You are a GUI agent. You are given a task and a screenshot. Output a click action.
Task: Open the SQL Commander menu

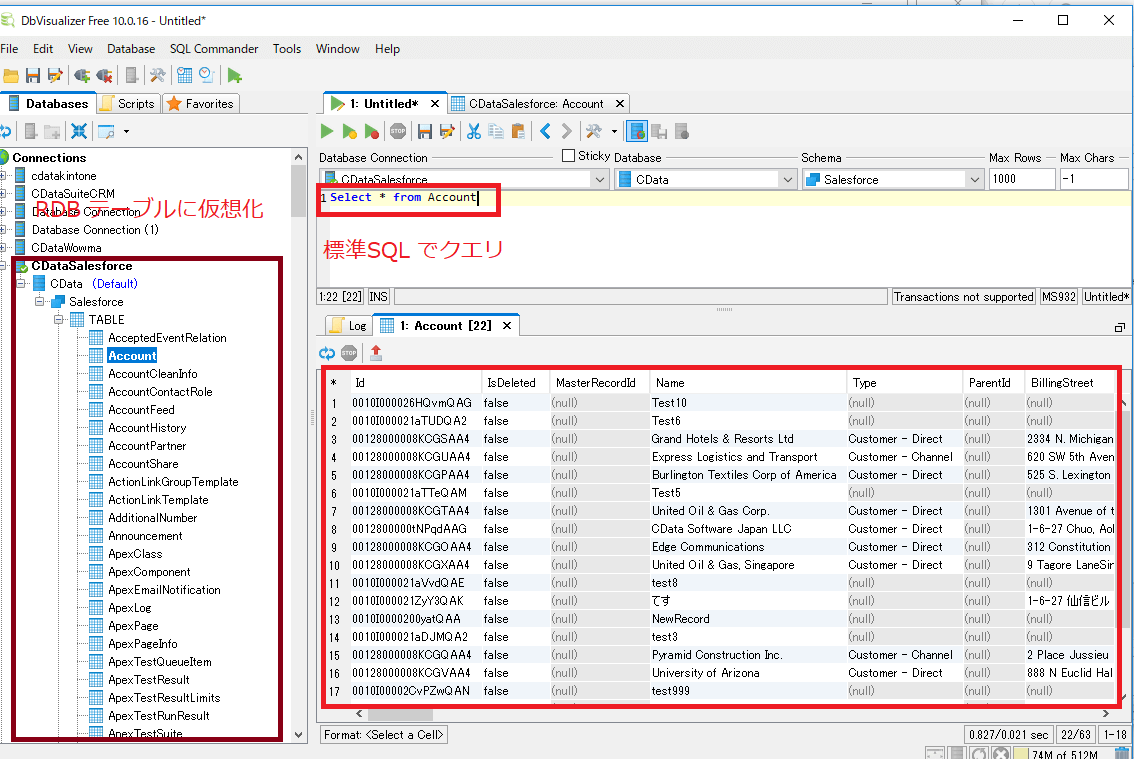(213, 49)
